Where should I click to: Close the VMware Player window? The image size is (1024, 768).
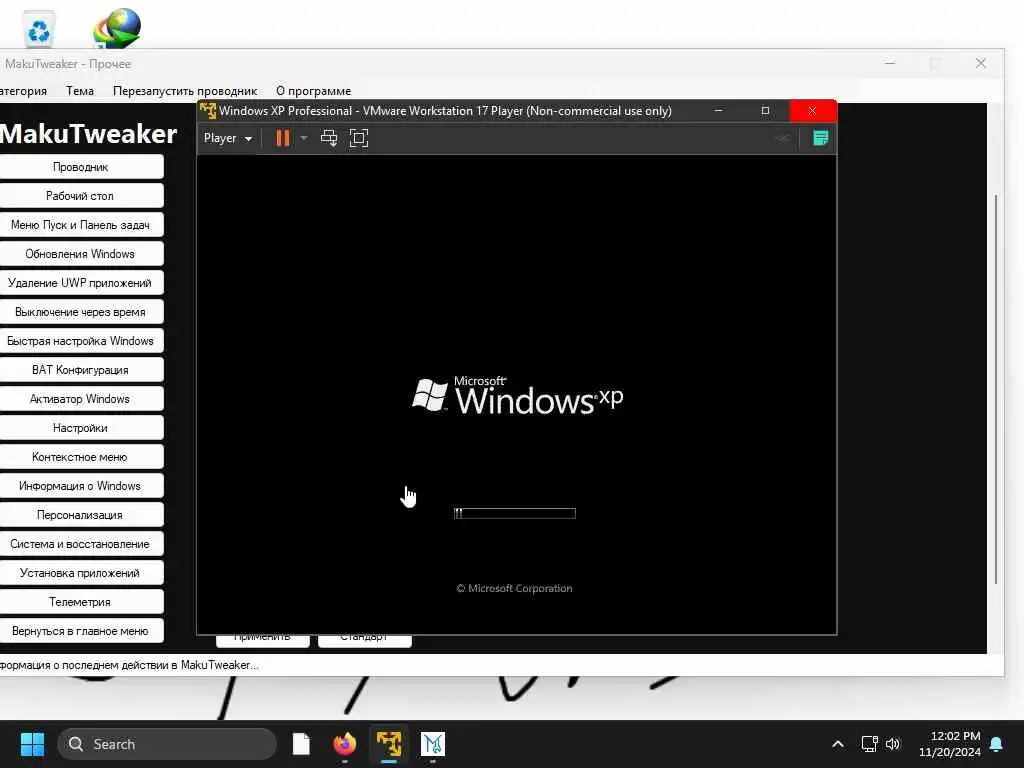812,110
